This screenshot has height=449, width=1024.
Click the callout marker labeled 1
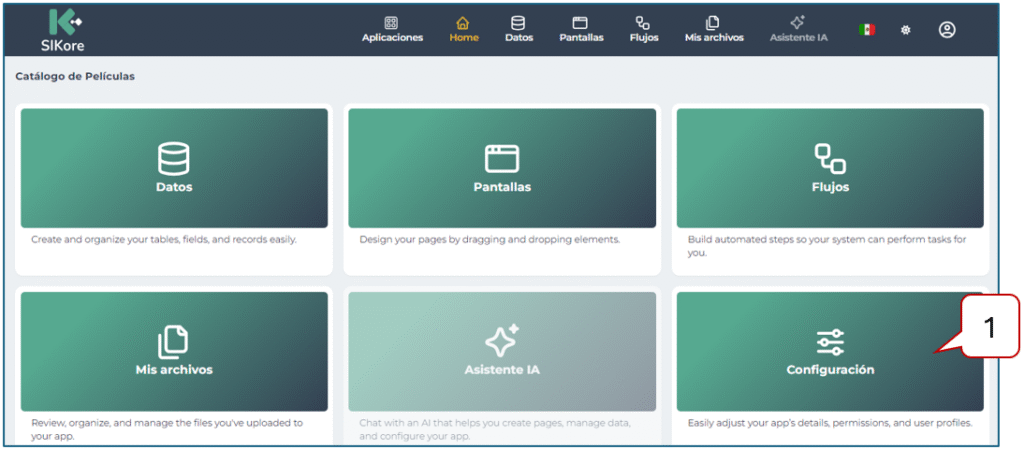[x=990, y=326]
